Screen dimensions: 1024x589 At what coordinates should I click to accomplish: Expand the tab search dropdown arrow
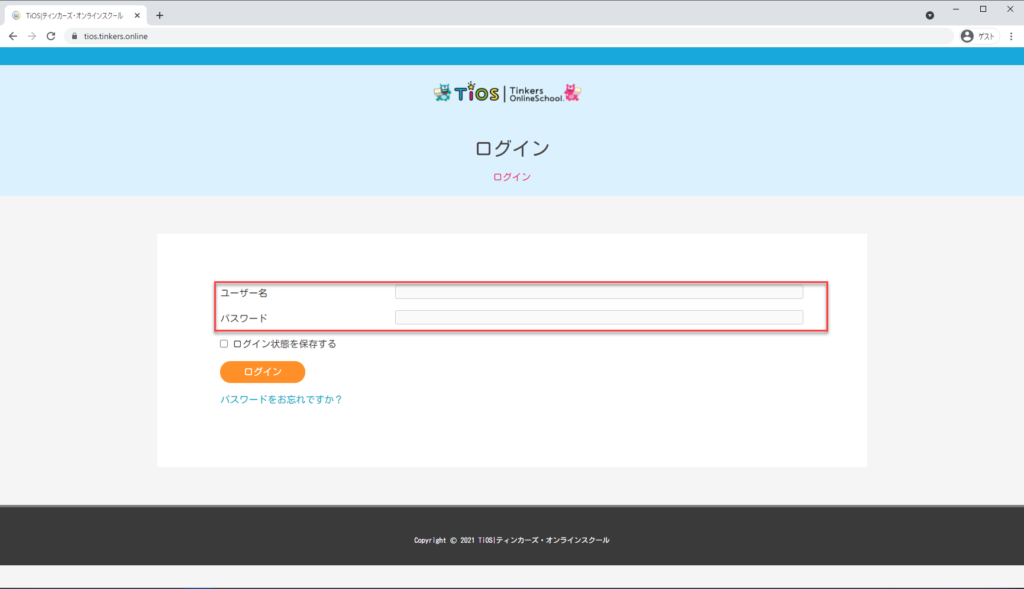click(930, 15)
